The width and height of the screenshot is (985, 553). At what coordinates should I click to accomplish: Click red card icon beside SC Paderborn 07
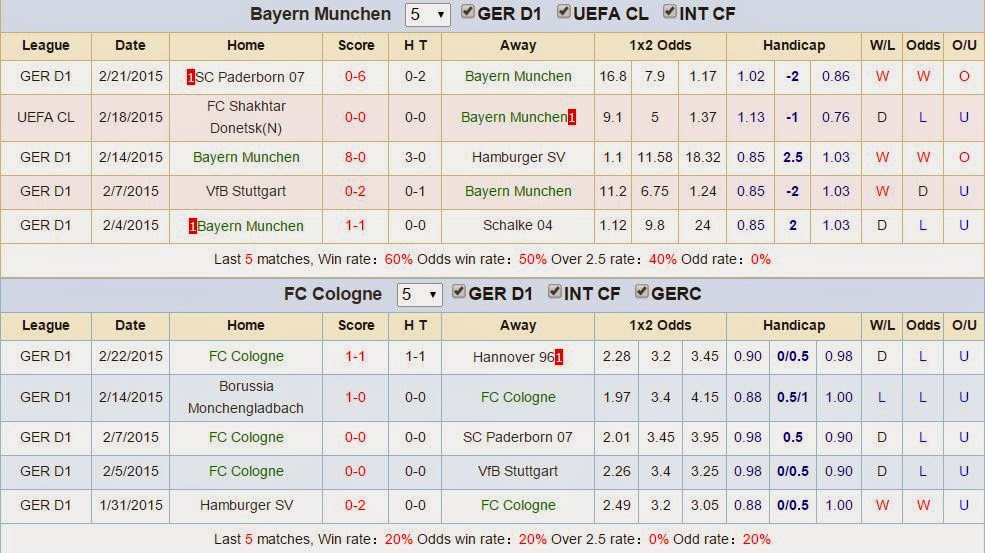191,77
